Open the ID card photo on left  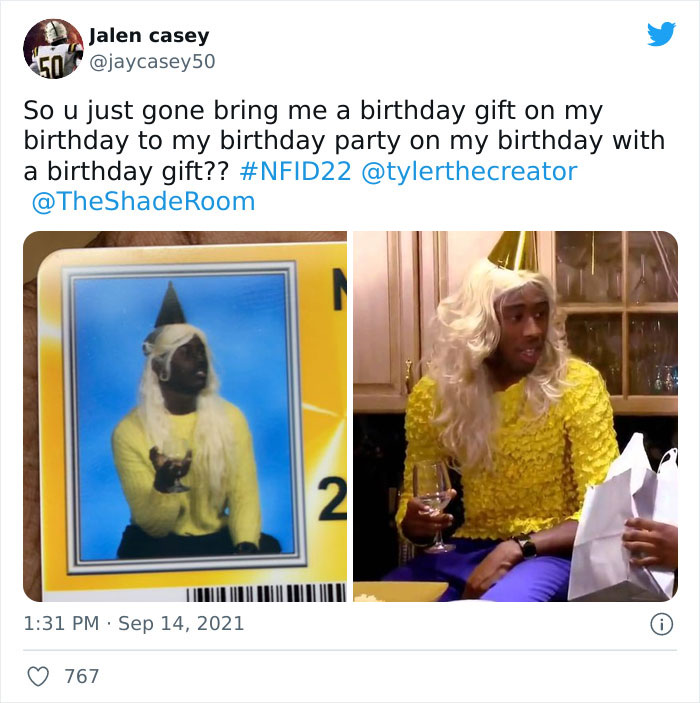(185, 416)
